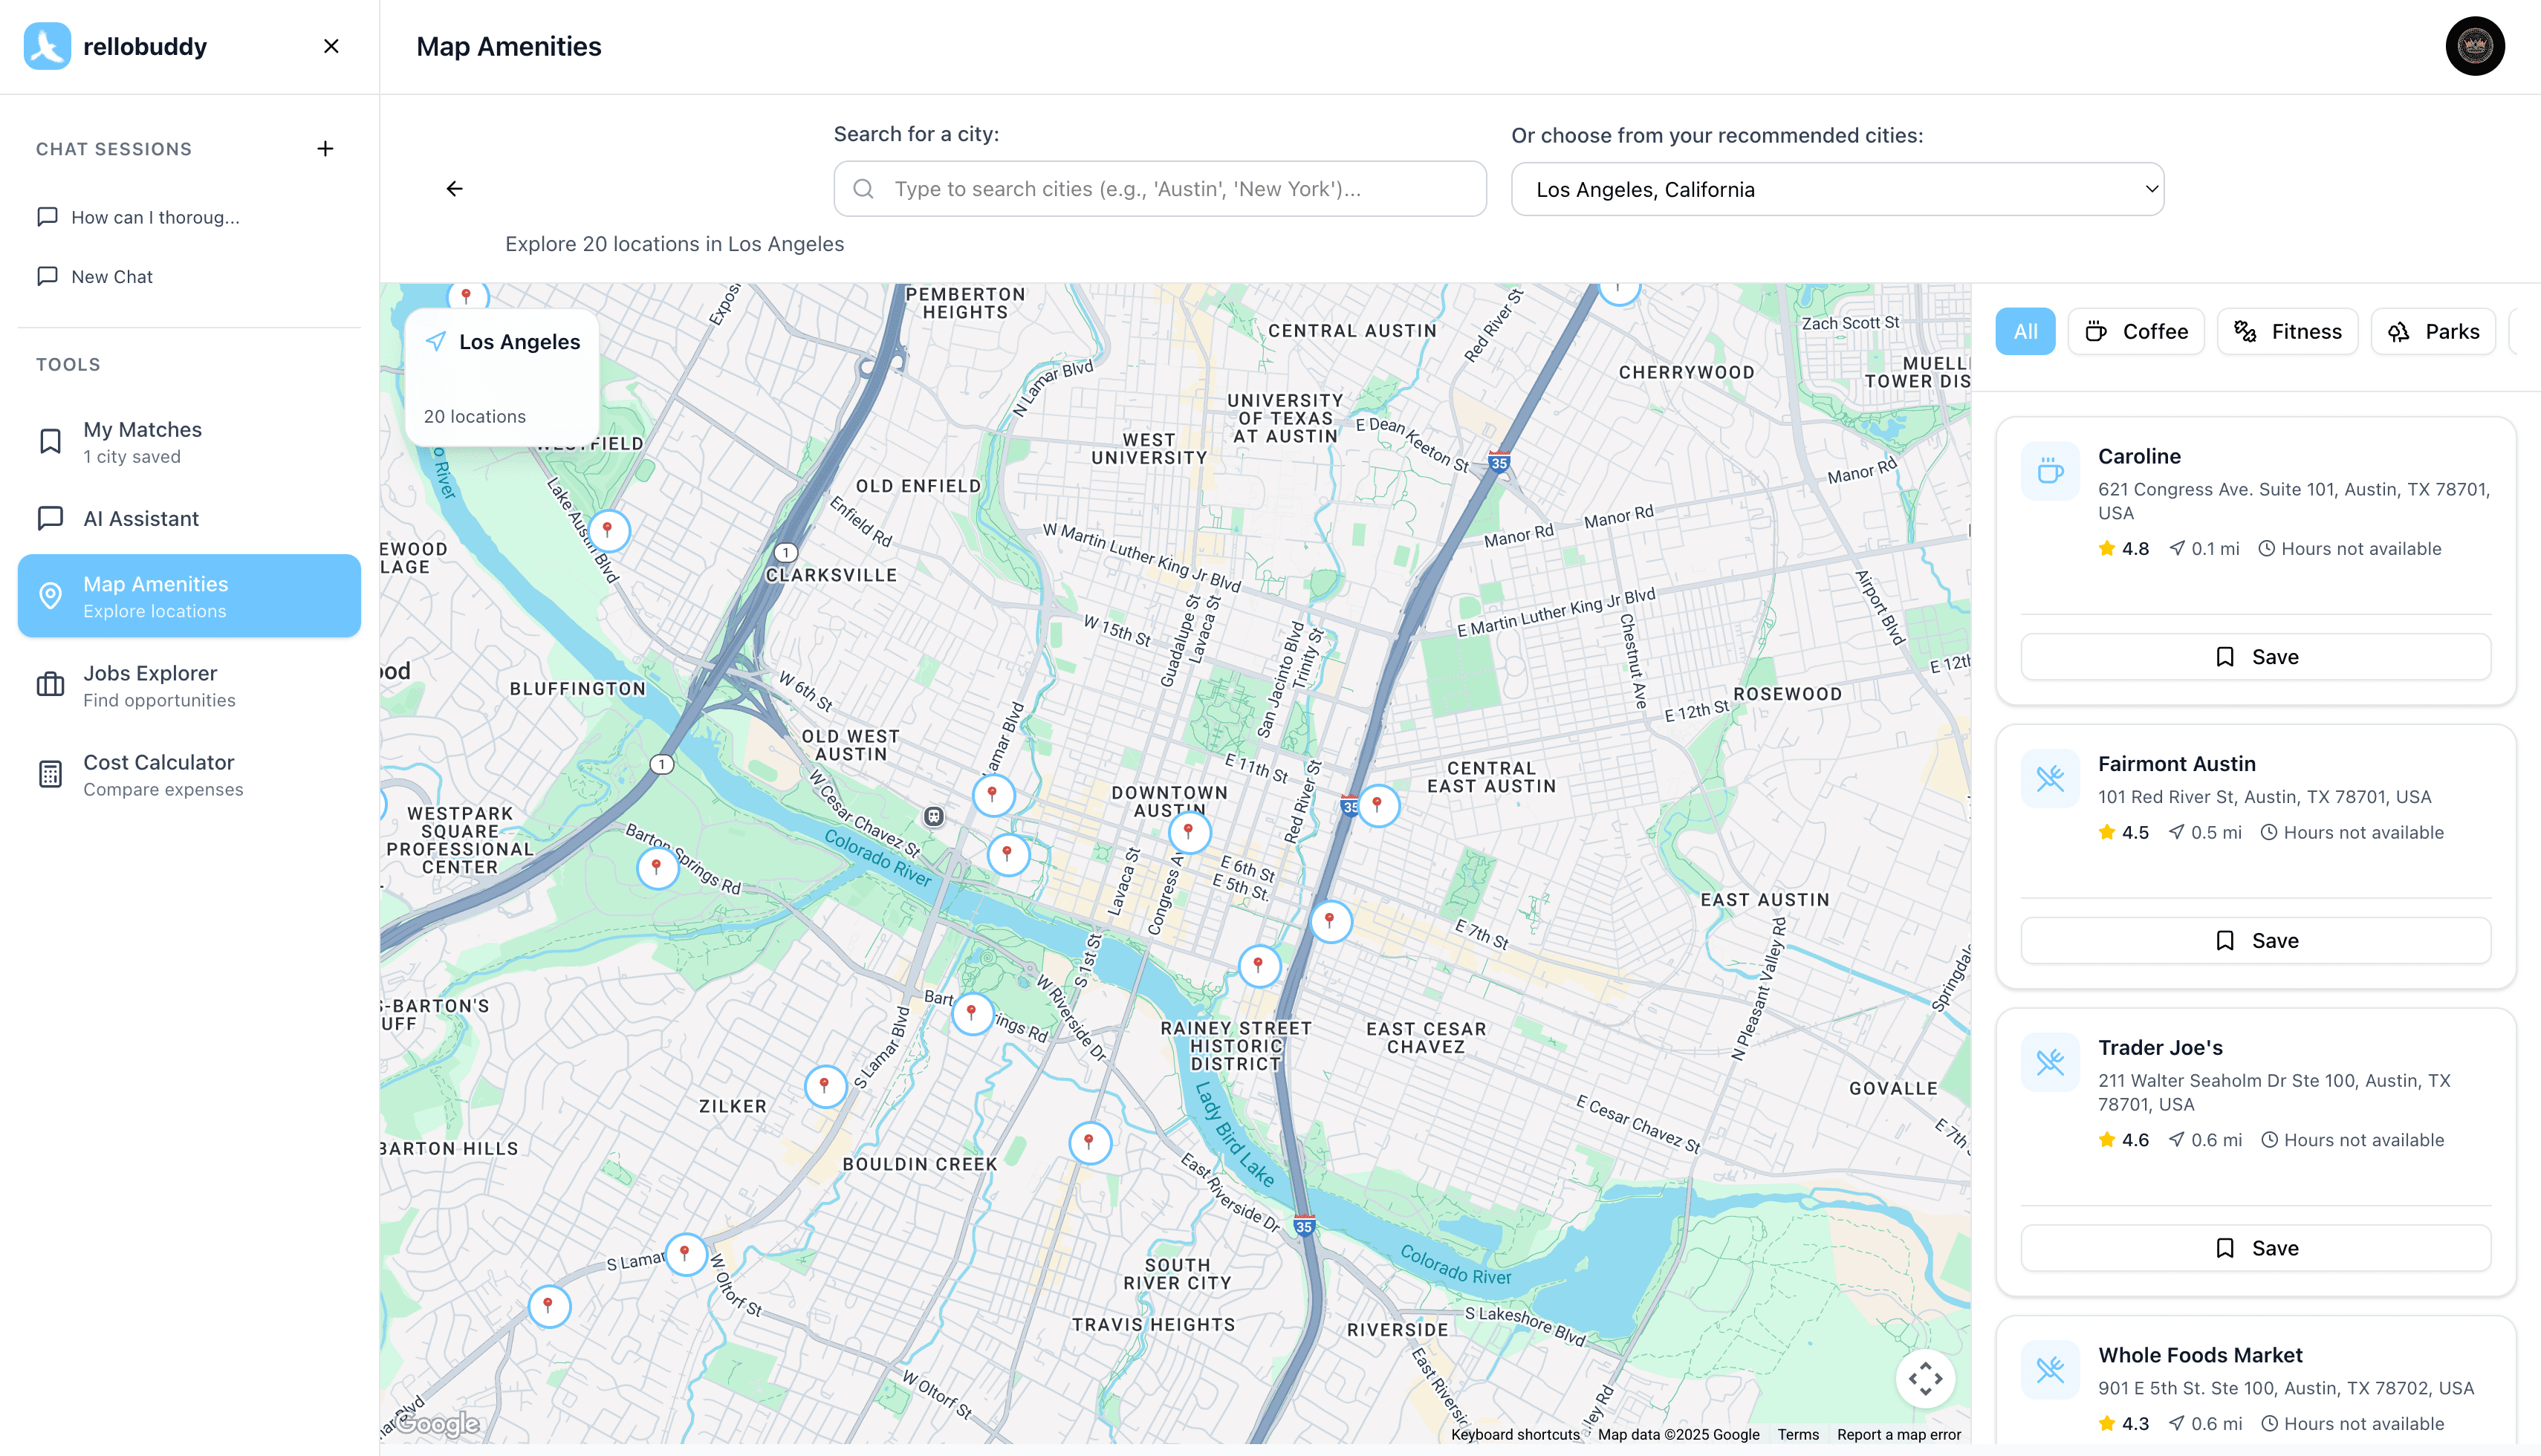Click the city search input field
This screenshot has height=1456, width=2541.
coord(1158,188)
